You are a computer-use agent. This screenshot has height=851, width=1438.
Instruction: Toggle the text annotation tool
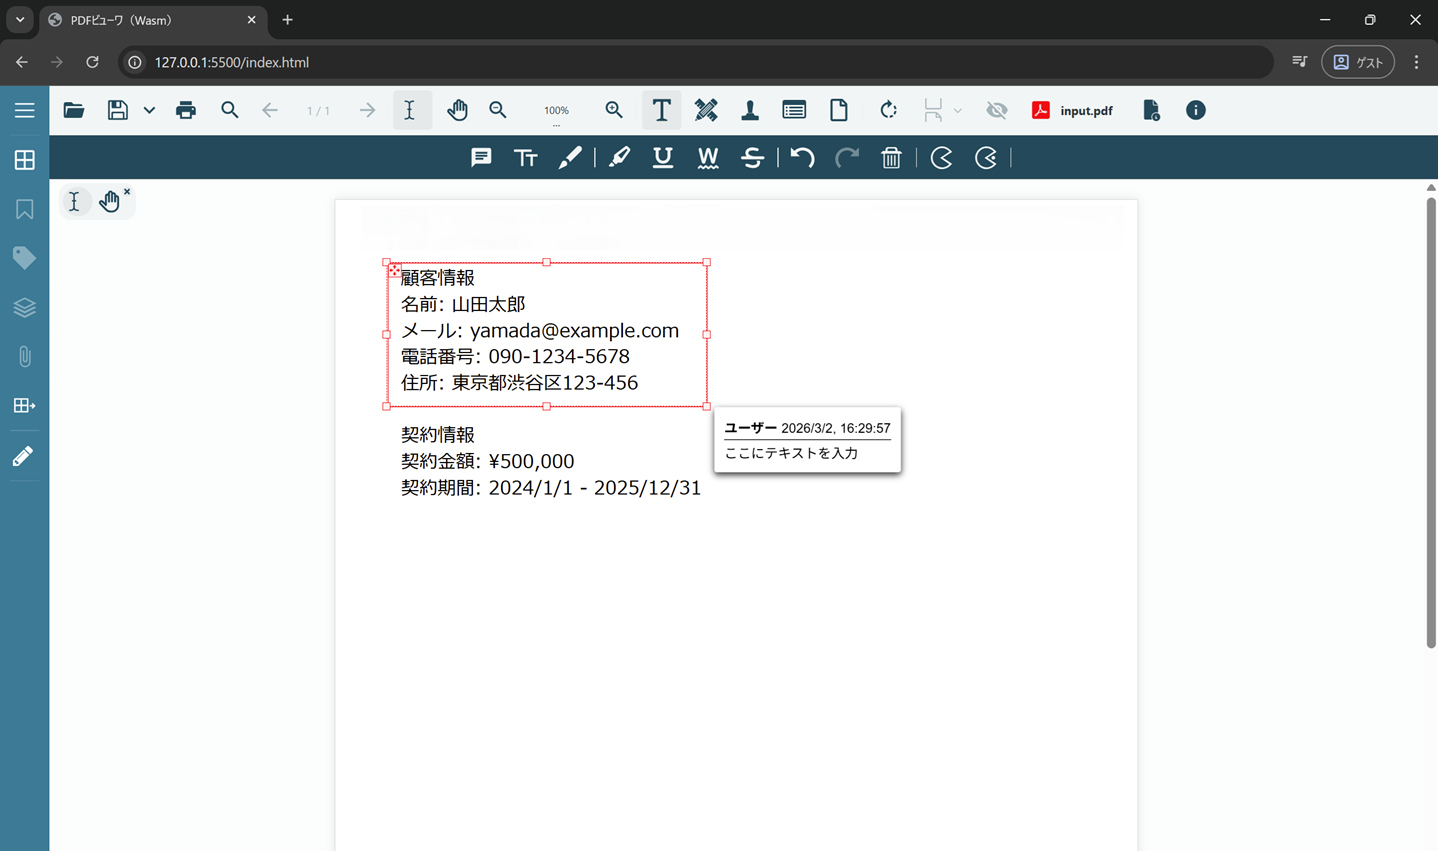pyautogui.click(x=661, y=110)
